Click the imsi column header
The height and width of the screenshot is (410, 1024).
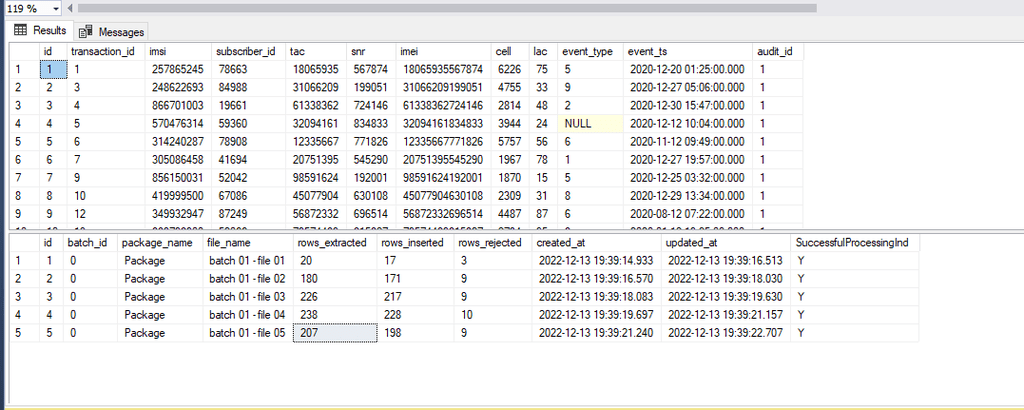point(178,52)
